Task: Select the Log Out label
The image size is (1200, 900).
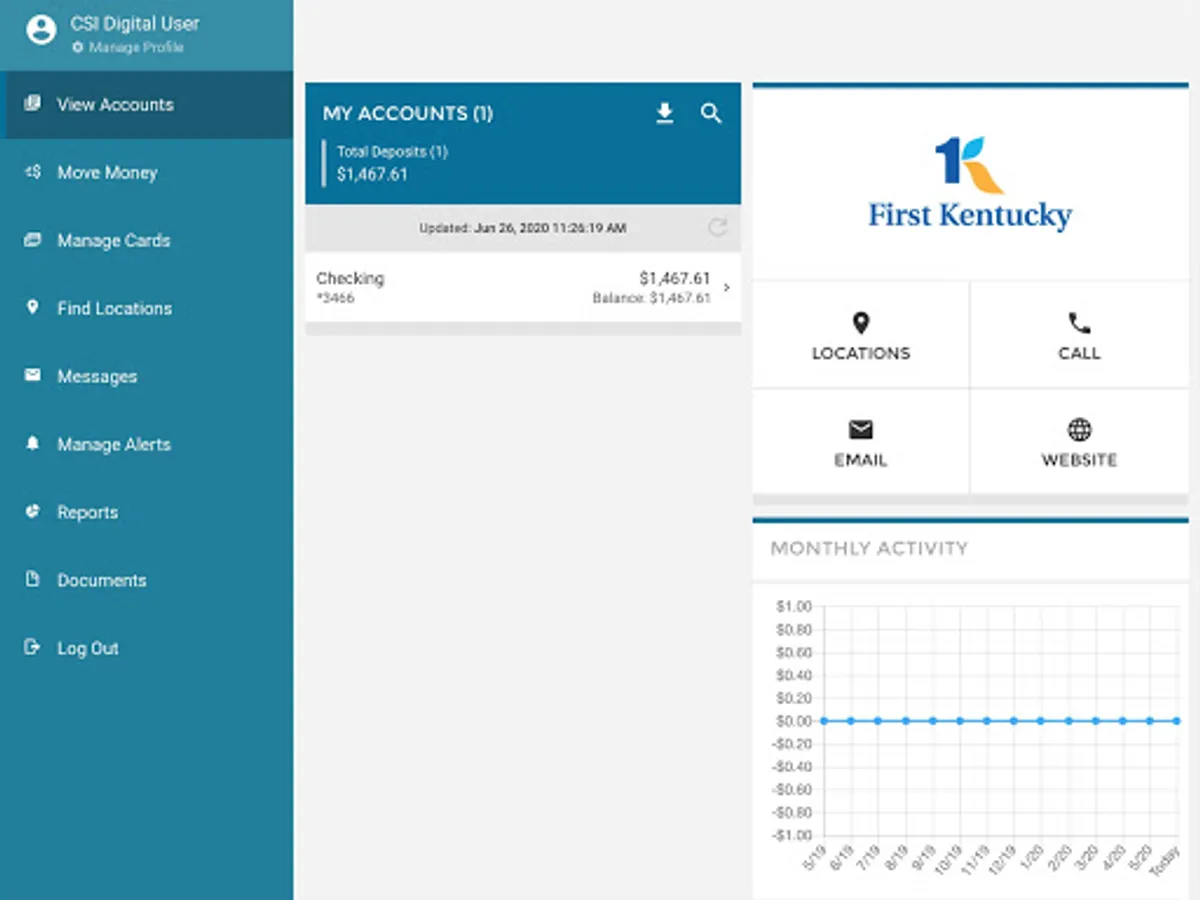Action: pyautogui.click(x=88, y=648)
